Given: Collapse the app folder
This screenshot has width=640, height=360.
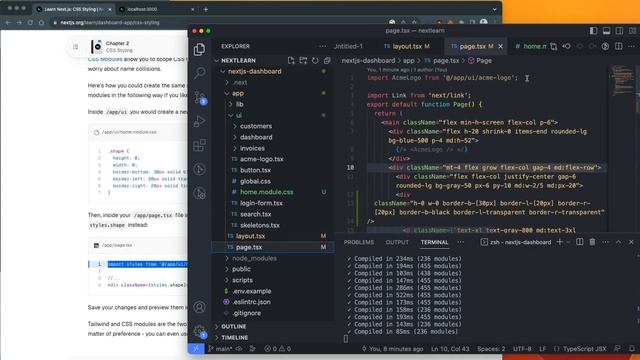Looking at the screenshot, I should point(227,93).
